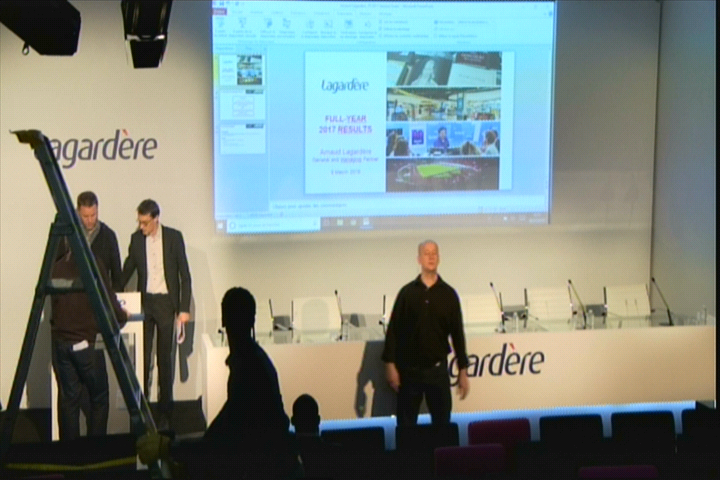Open the red Fichier tab in PowerPoint
Screen dimensions: 720x480
click(219, 12)
